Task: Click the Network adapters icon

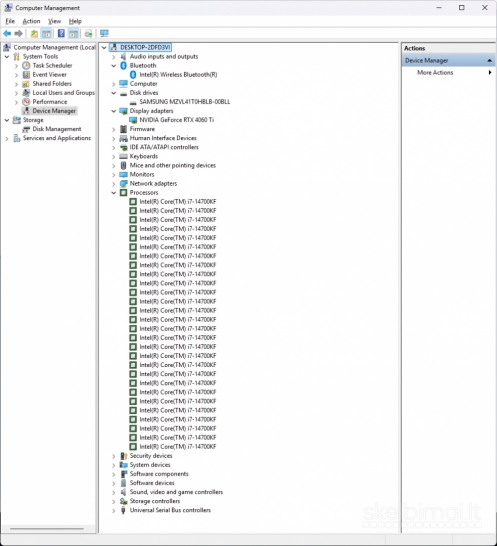Action: pyautogui.click(x=123, y=184)
